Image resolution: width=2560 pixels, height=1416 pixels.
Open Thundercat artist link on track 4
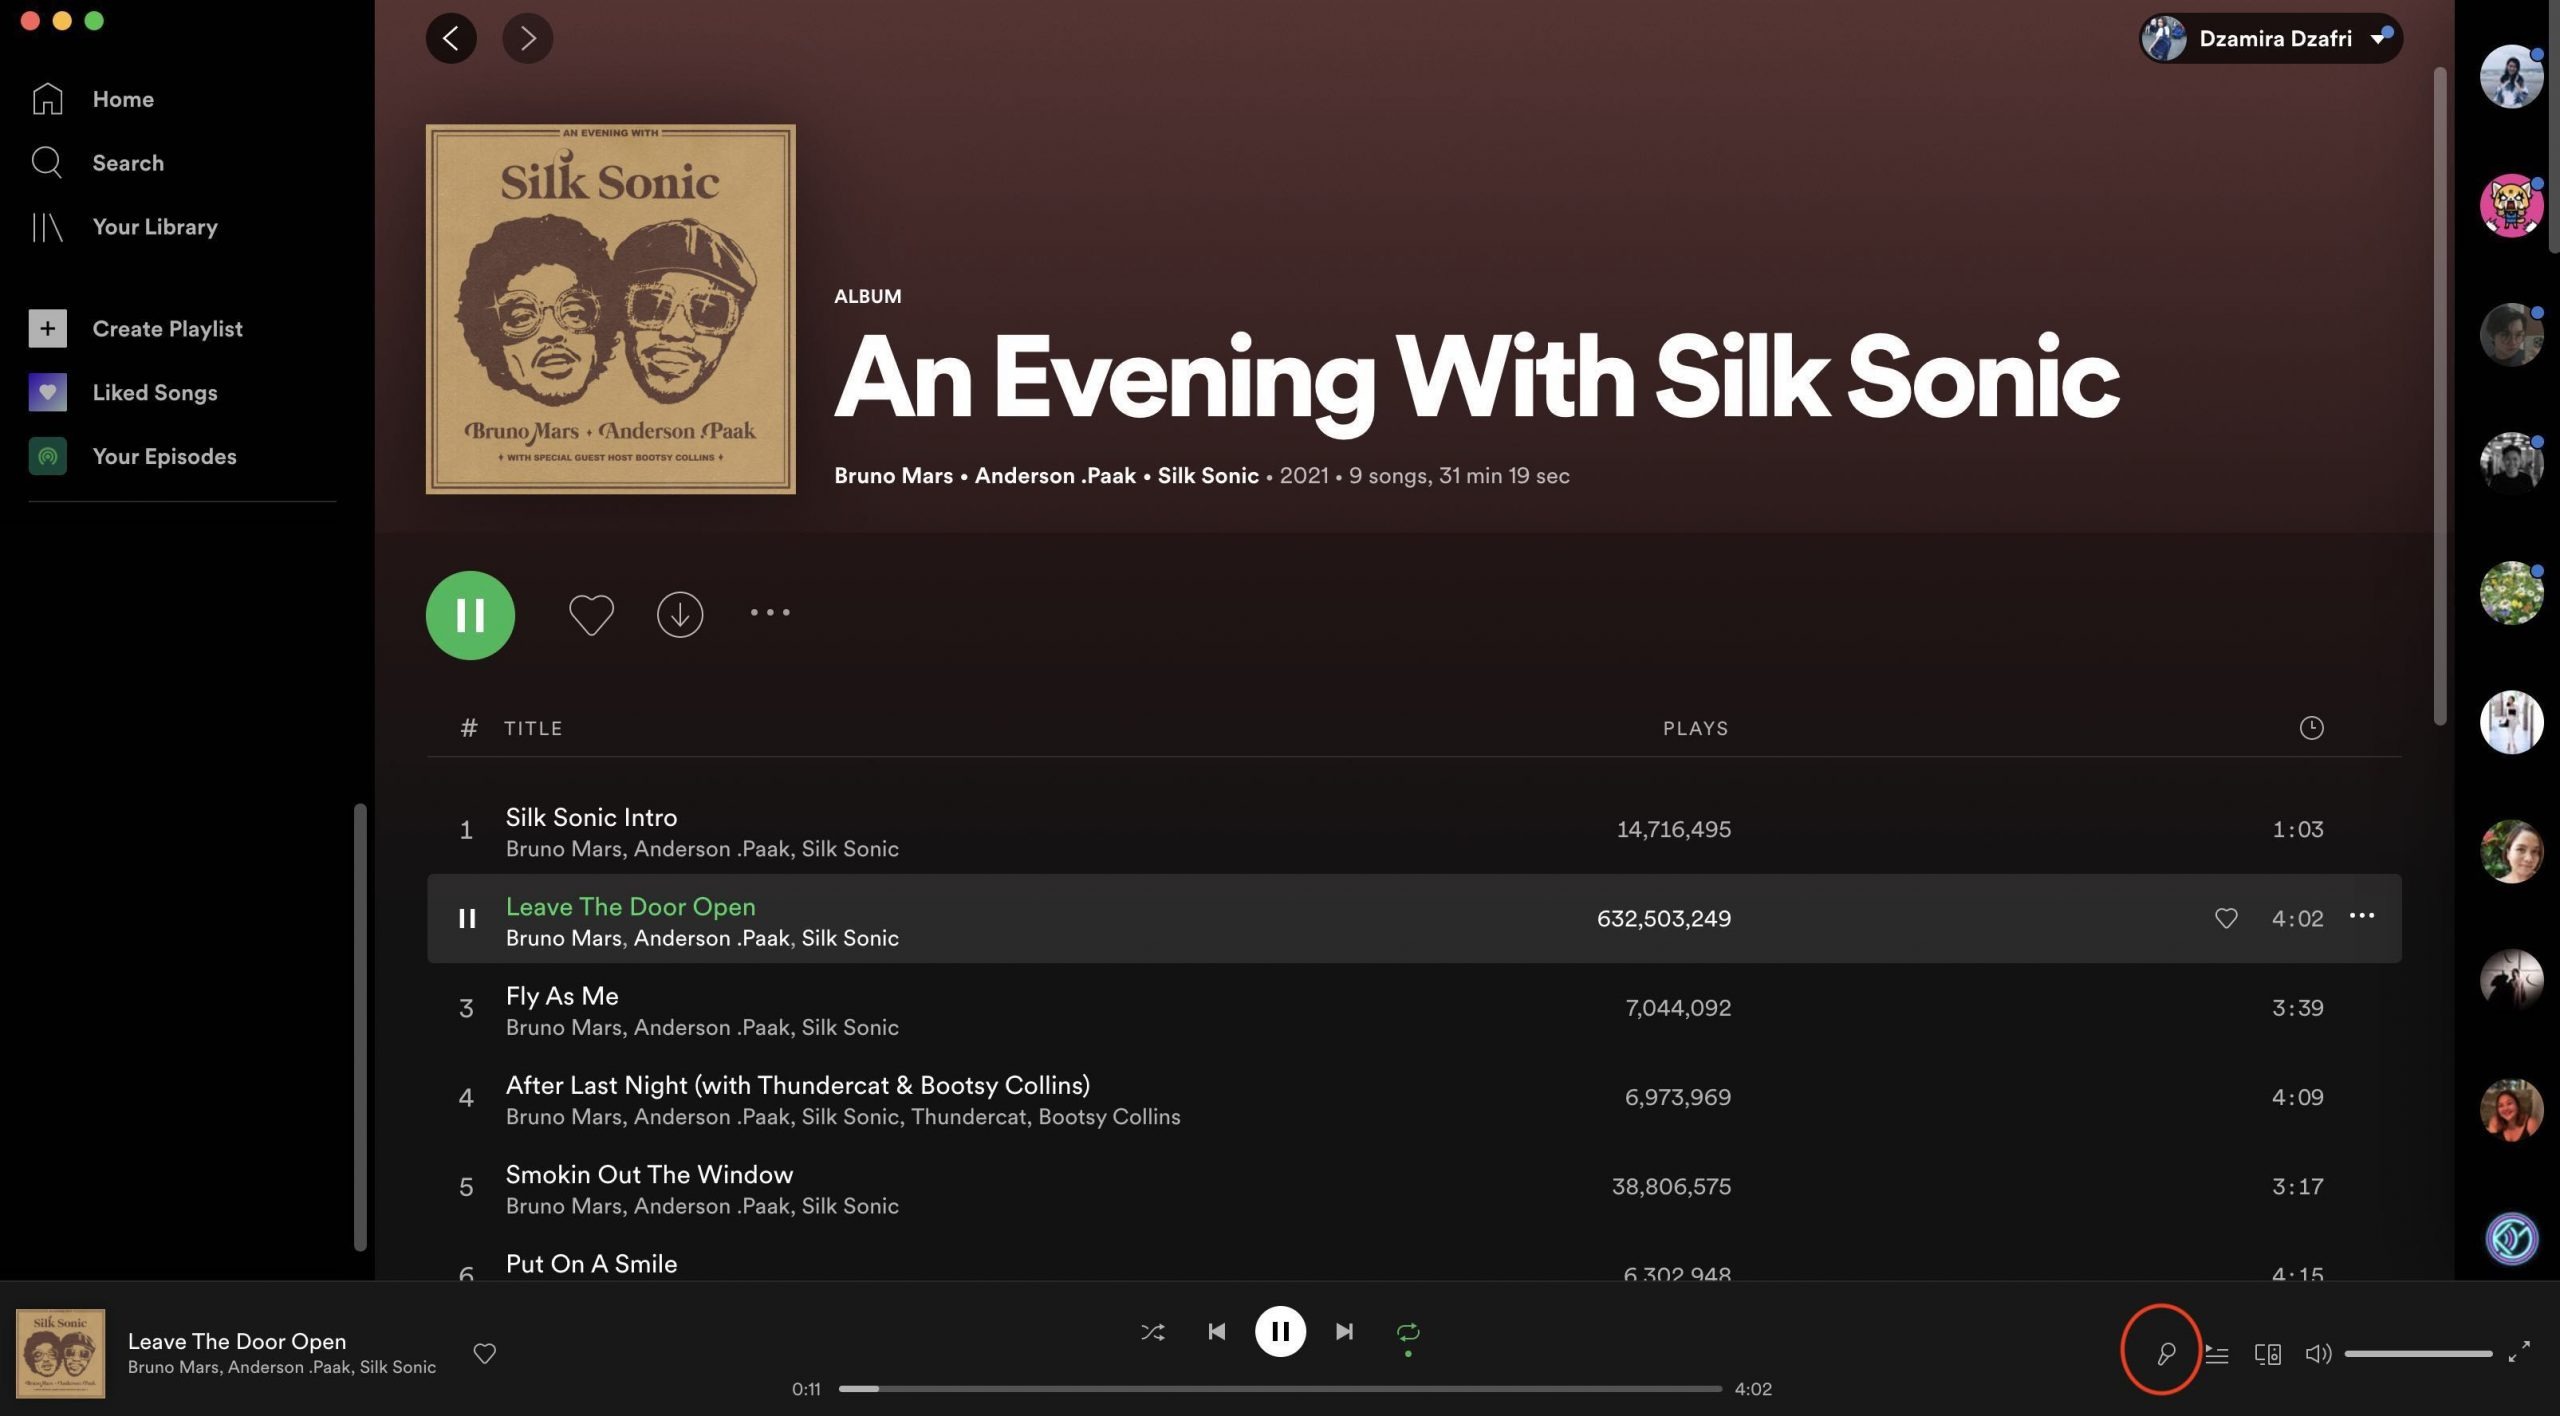tap(968, 1117)
